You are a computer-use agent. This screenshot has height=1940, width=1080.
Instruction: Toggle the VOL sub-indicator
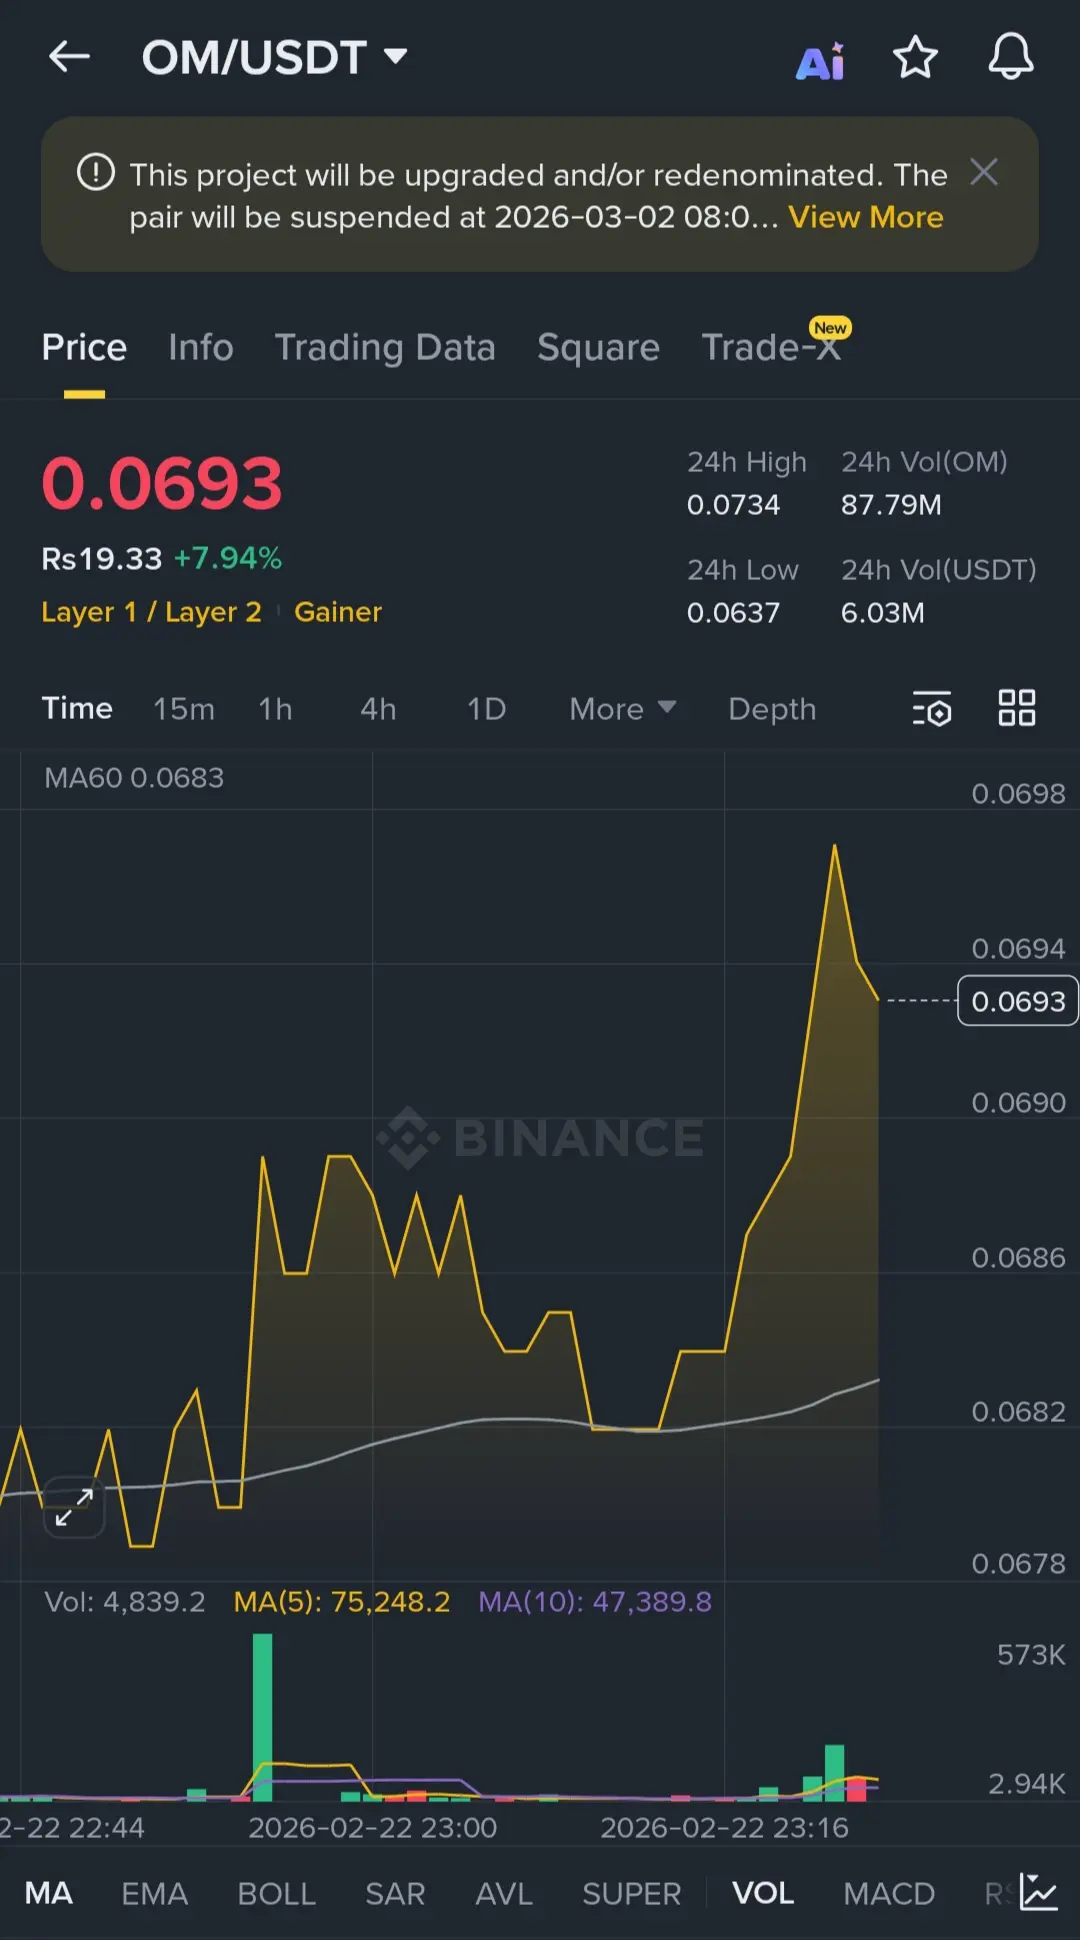[763, 1893]
